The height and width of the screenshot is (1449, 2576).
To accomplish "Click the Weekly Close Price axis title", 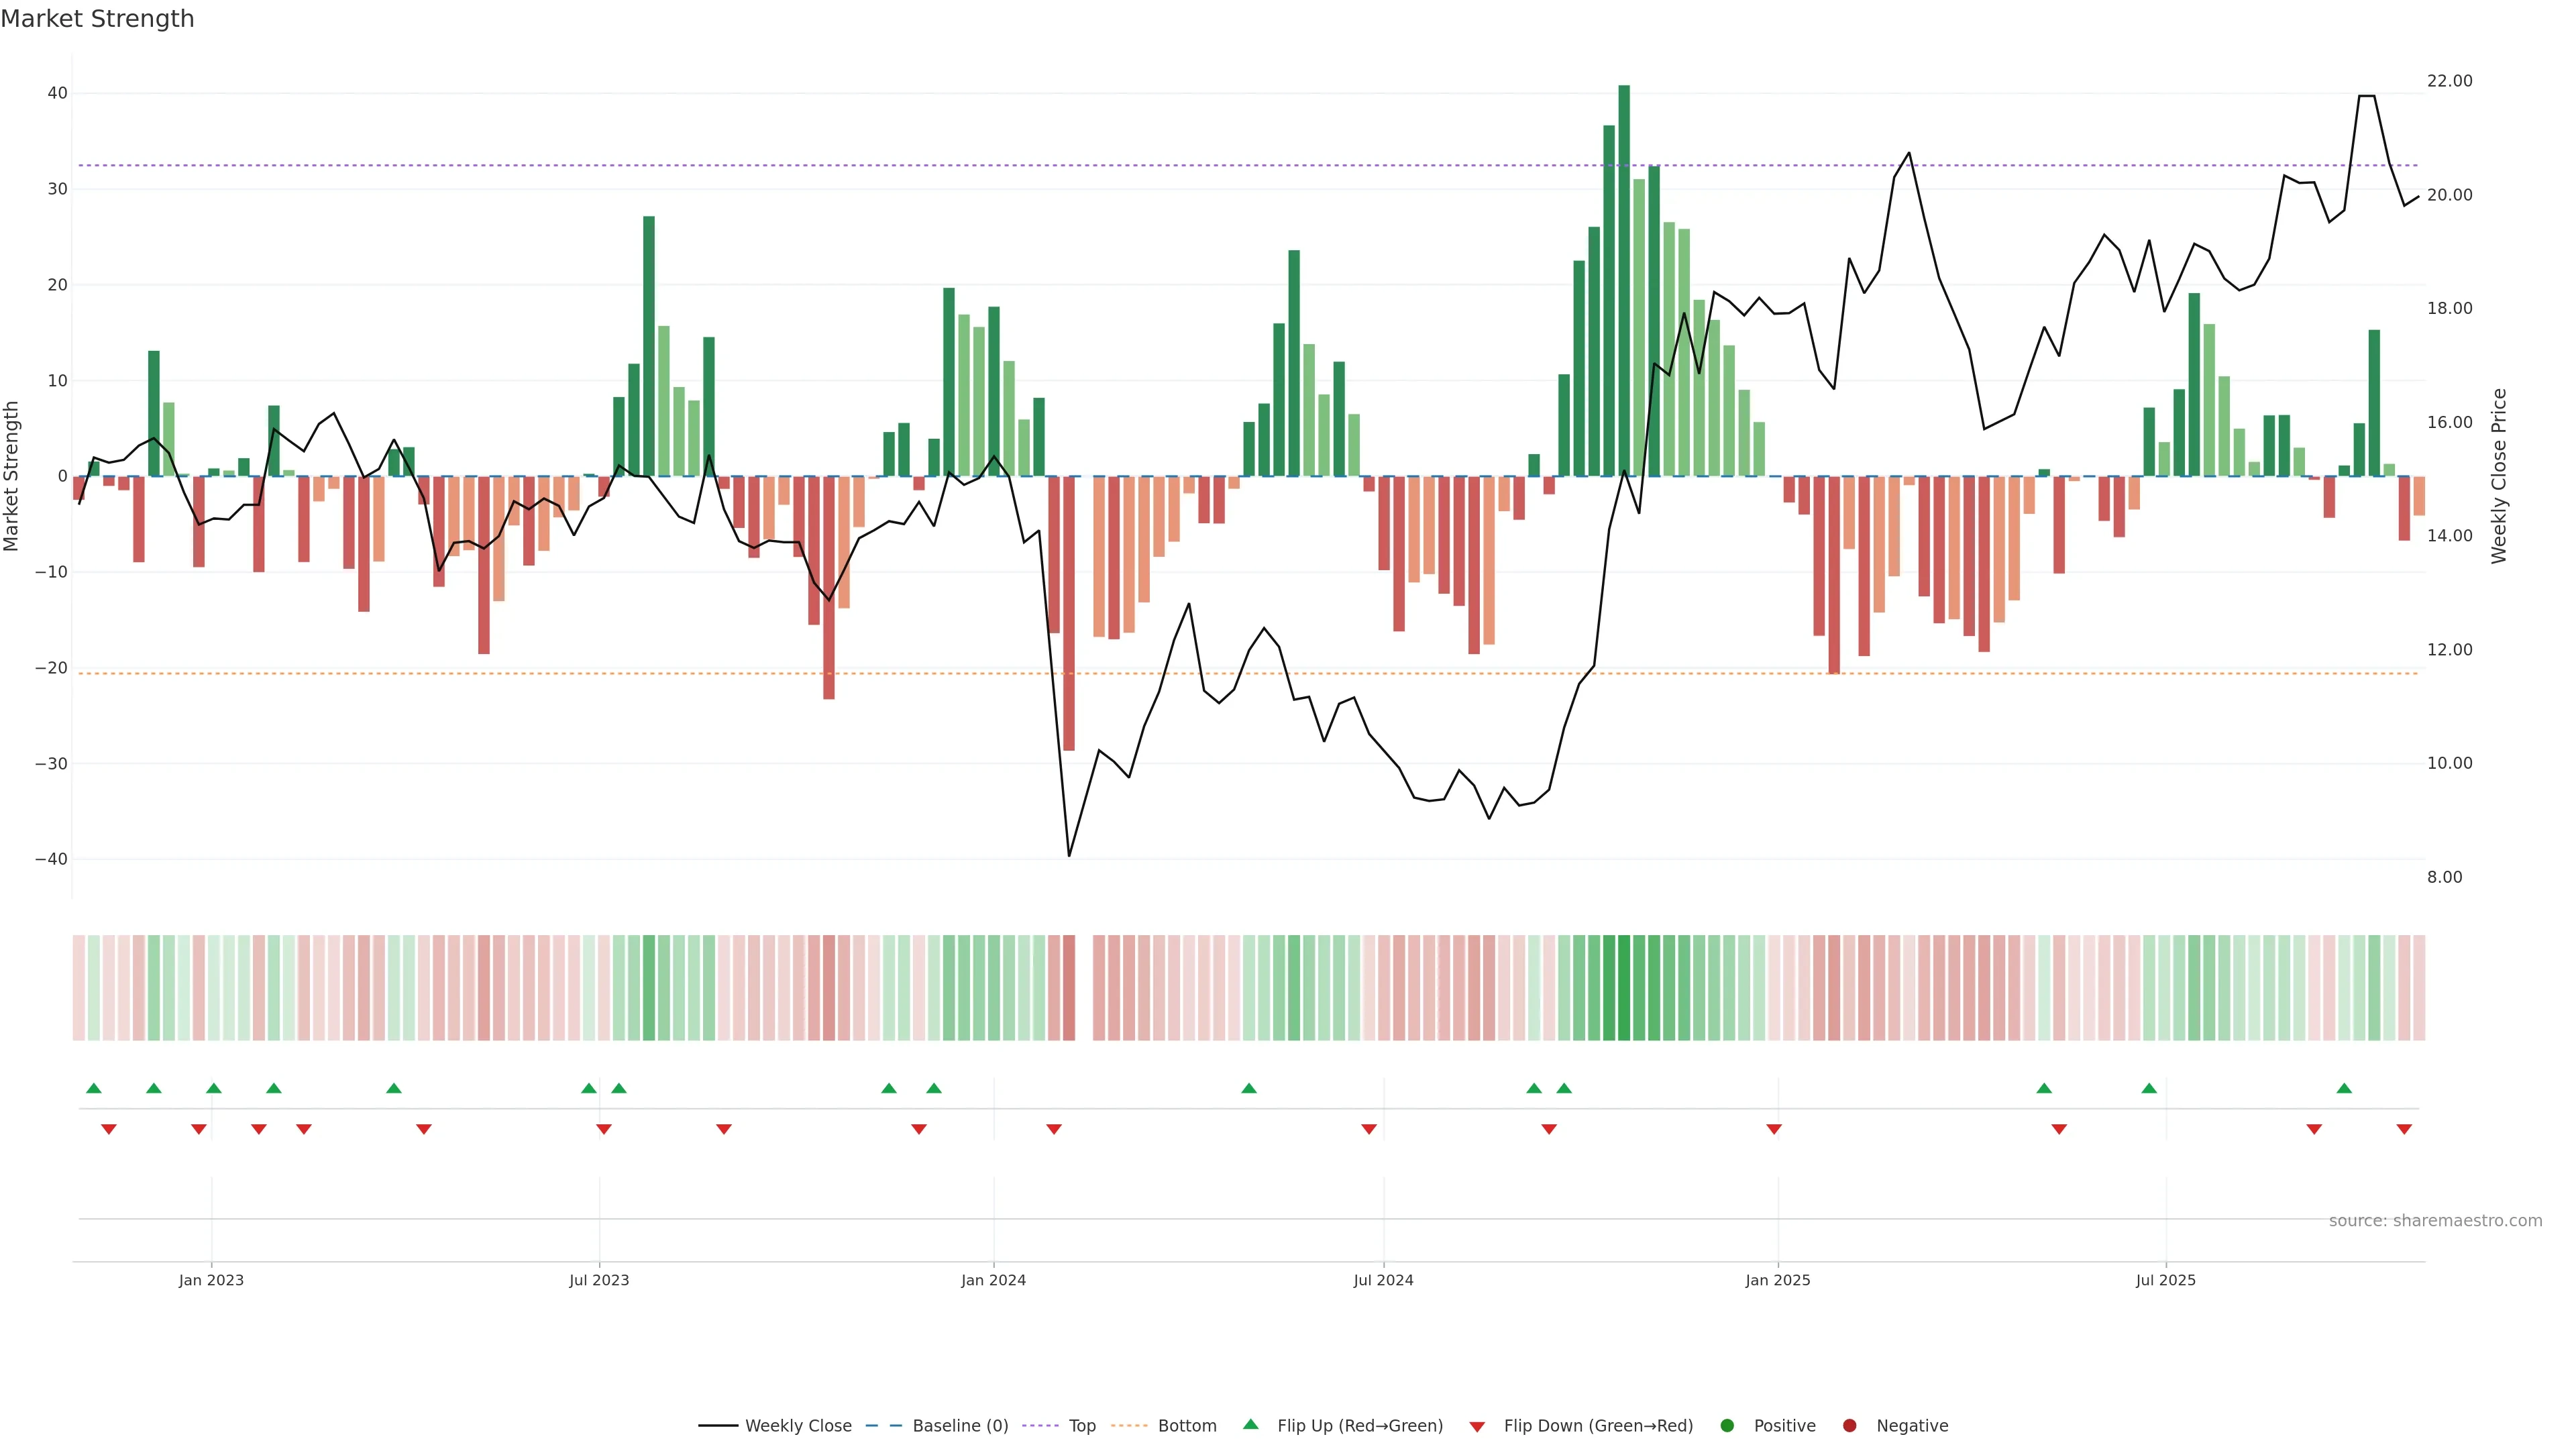I will [x=2499, y=476].
